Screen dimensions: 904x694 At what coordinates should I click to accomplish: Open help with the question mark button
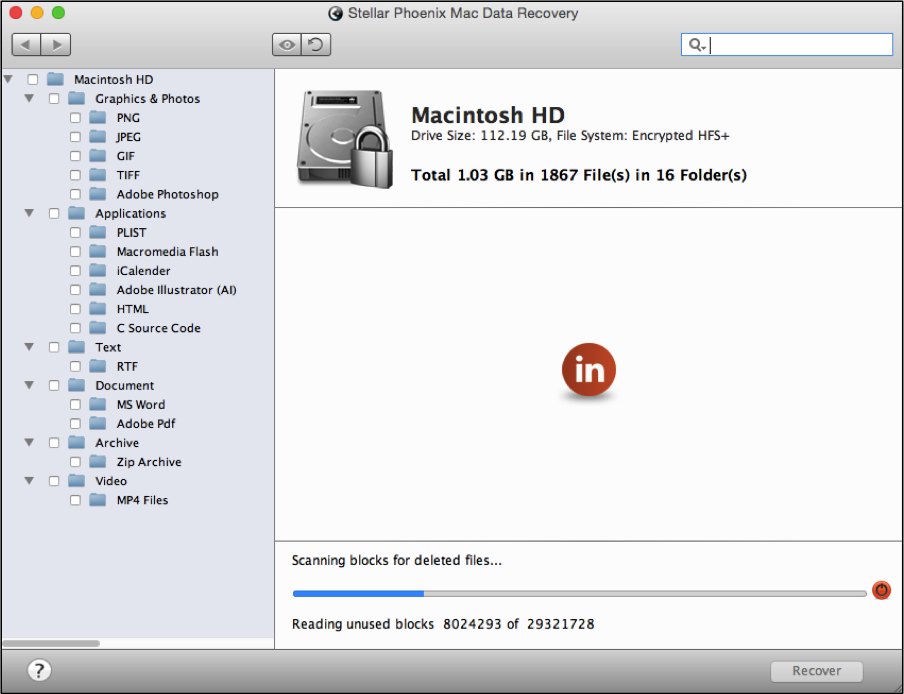click(x=39, y=670)
